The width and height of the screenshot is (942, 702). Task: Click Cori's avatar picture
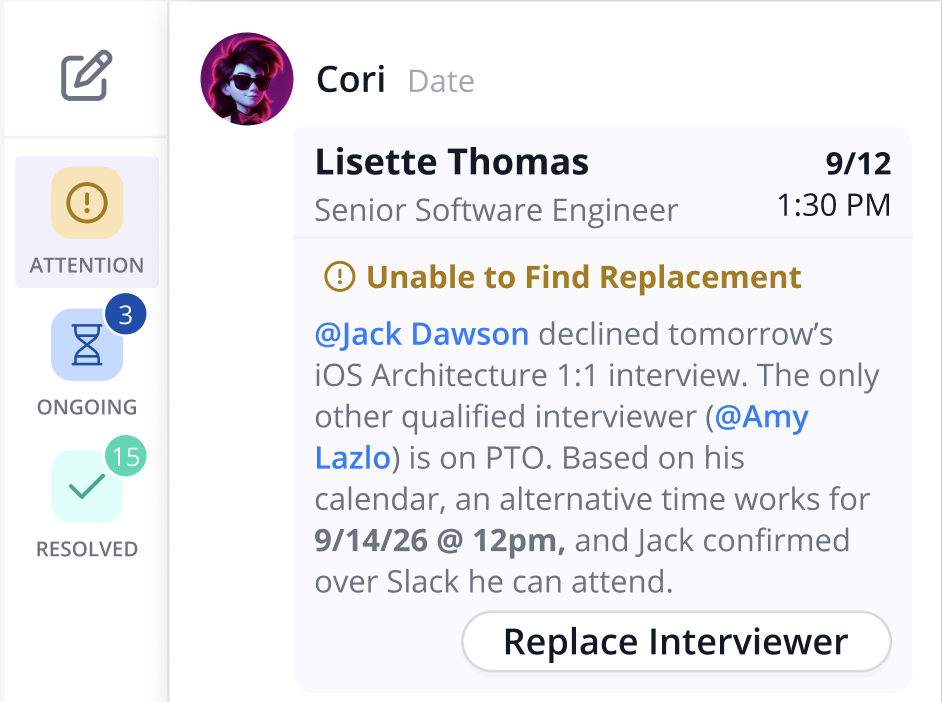247,79
